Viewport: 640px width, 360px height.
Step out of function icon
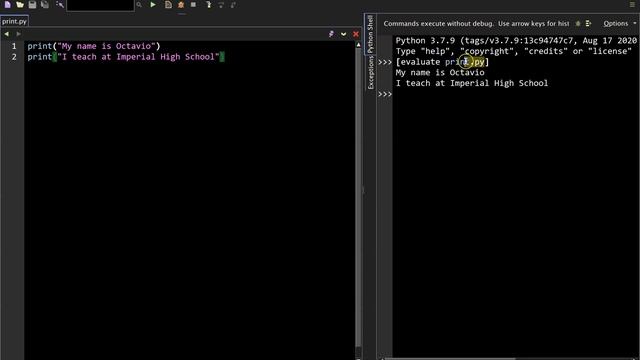pyautogui.click(x=233, y=4)
